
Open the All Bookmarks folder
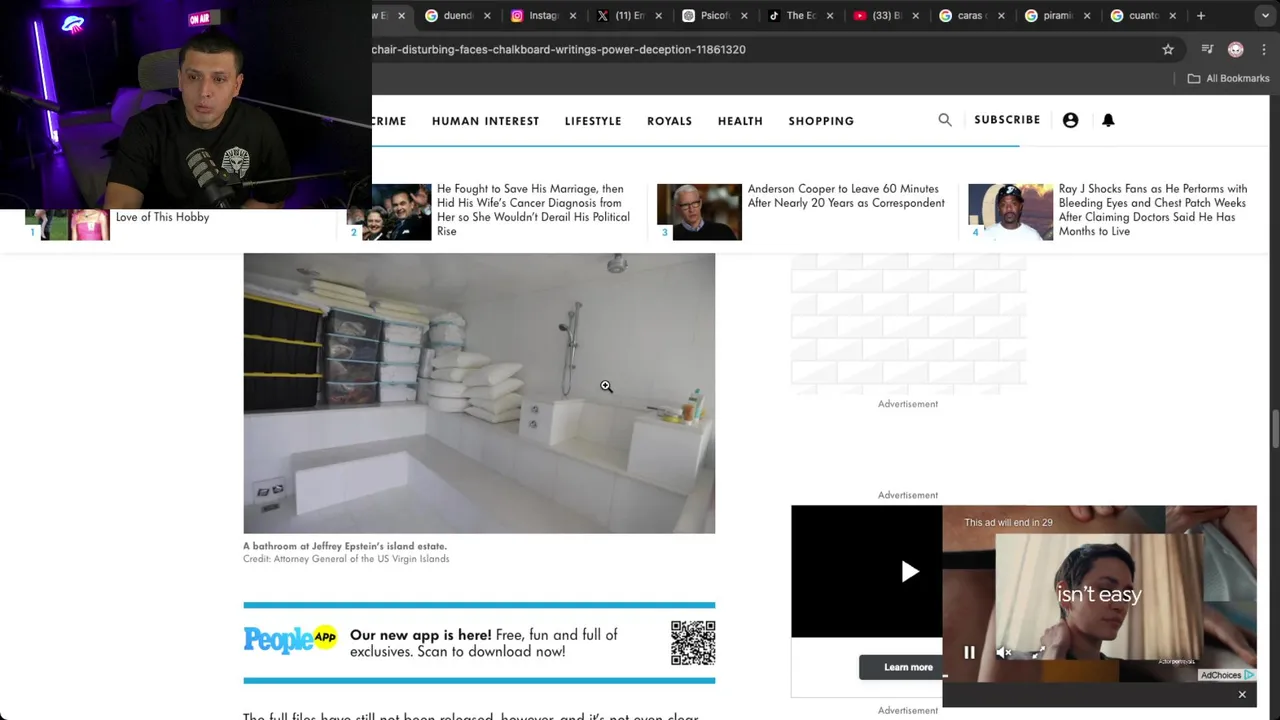point(1228,78)
